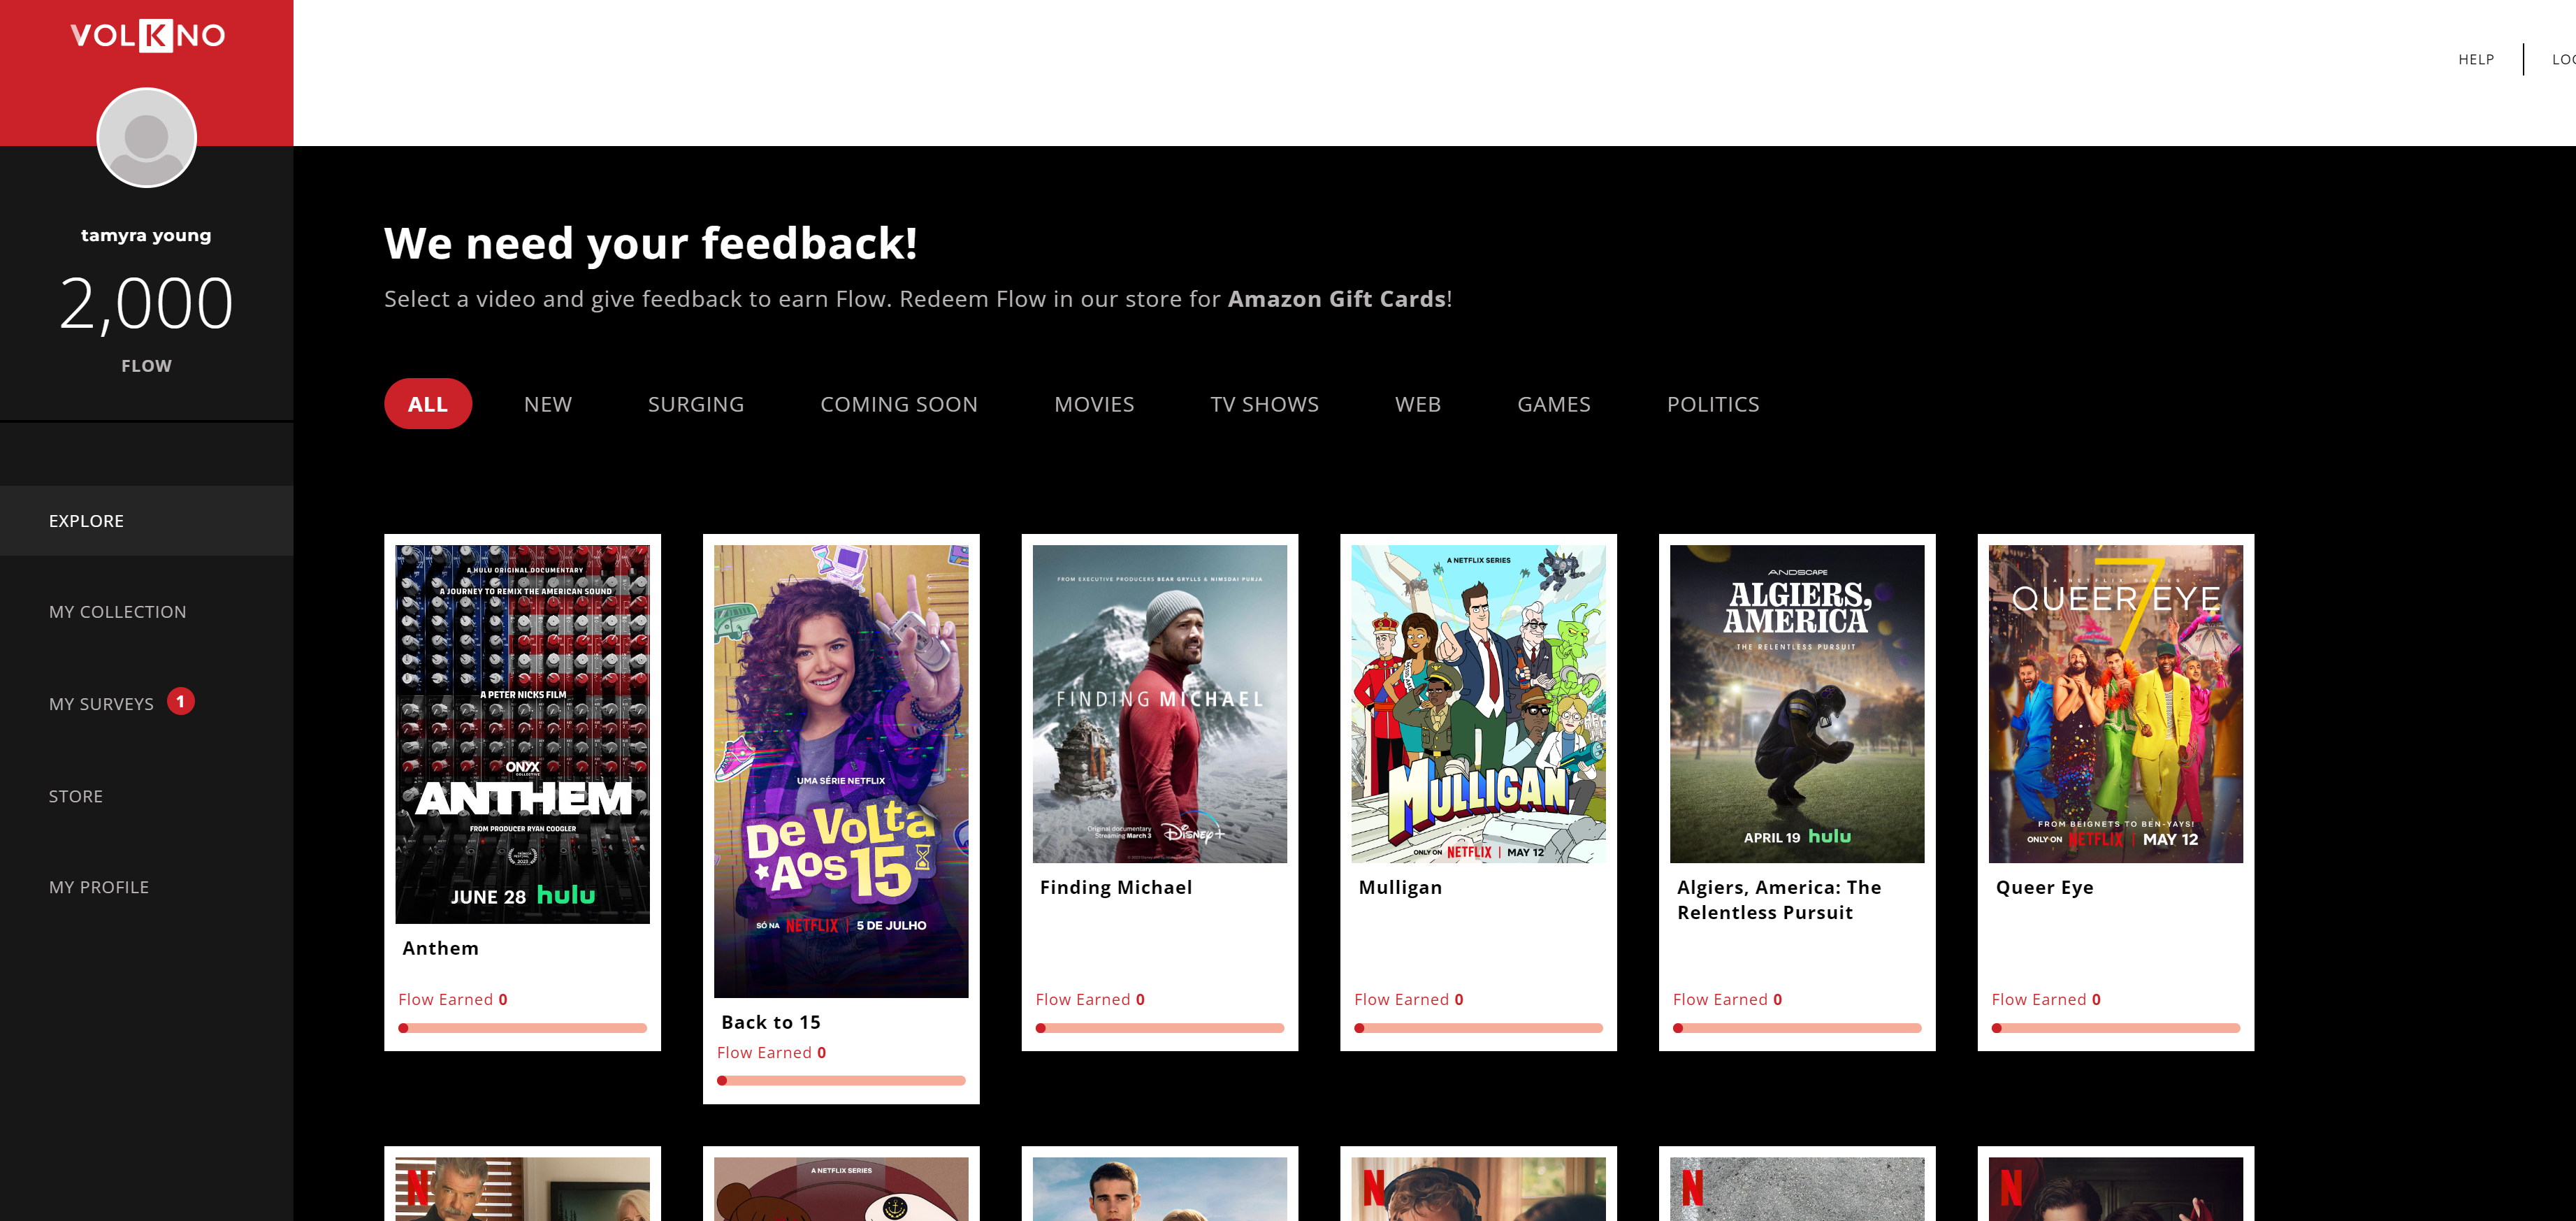Click the Anthem flow progress bar
The height and width of the screenshot is (1221, 2576).
pos(522,1028)
